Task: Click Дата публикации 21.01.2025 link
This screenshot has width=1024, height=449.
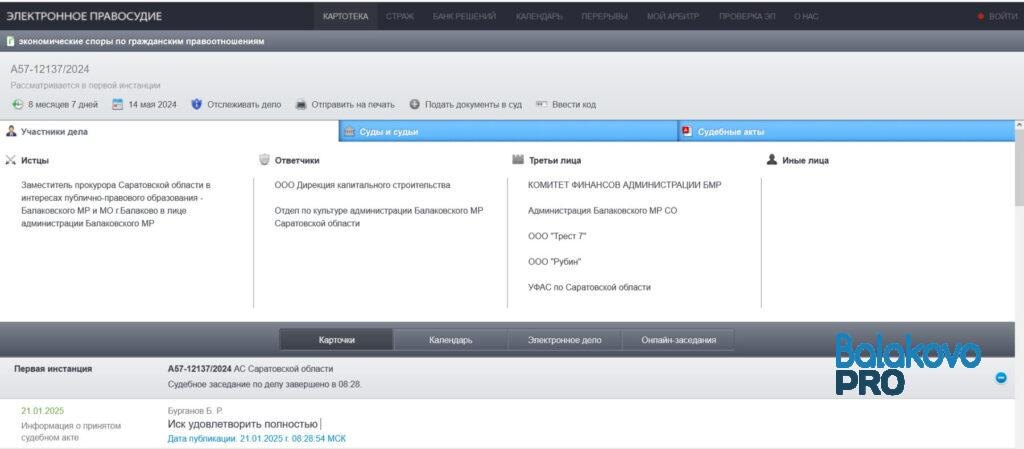Action: pos(257,439)
